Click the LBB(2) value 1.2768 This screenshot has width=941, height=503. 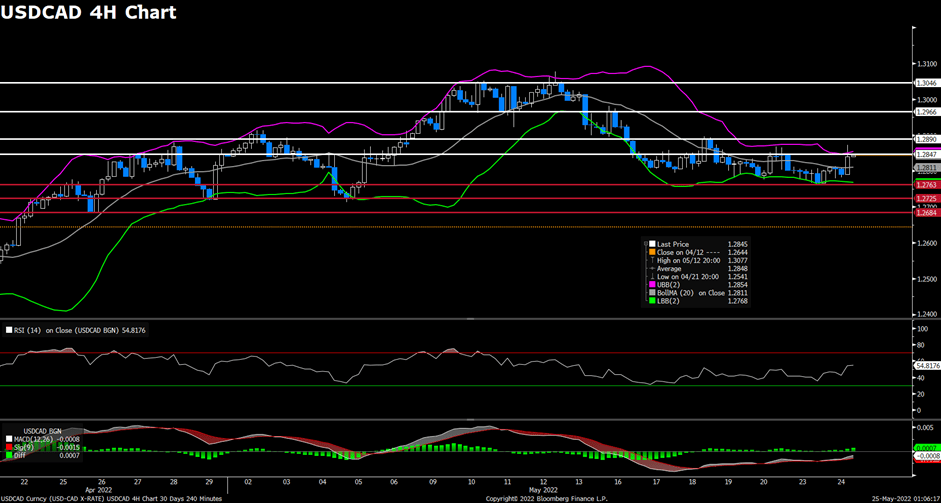738,301
